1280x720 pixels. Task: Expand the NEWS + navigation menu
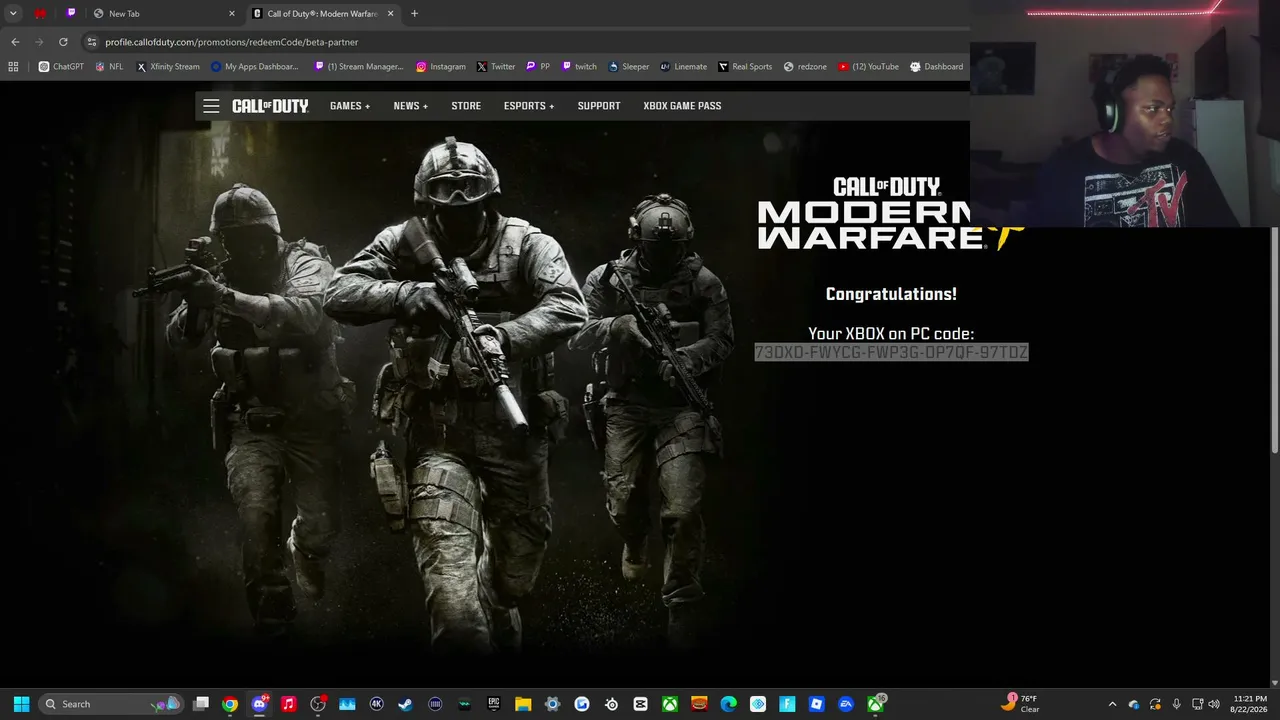[x=411, y=106]
